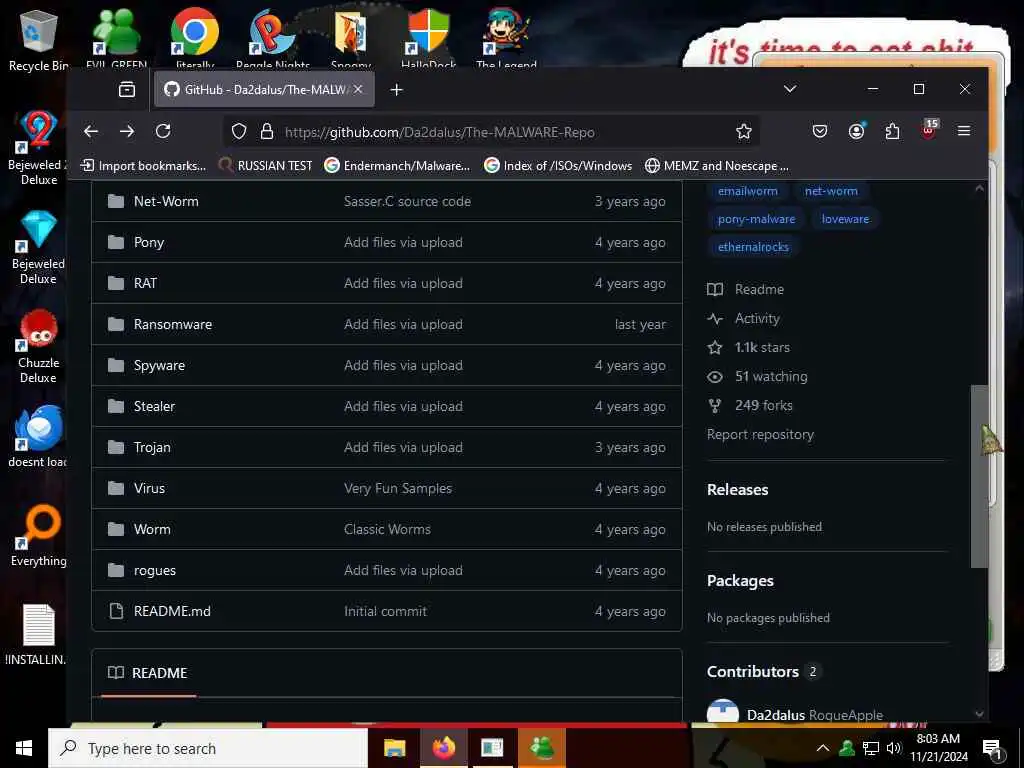The image size is (1024, 768).
Task: Click the Report repository link
Action: pyautogui.click(x=760, y=434)
